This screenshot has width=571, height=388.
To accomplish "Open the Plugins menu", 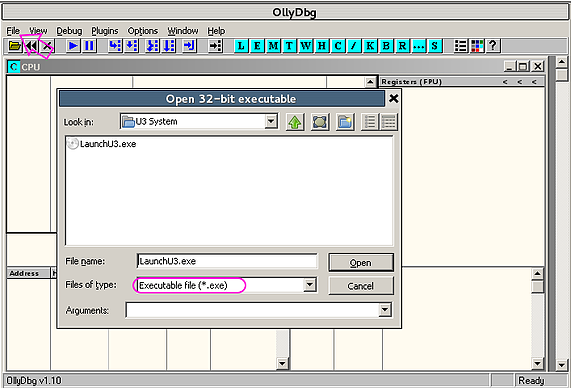I will coord(105,31).
